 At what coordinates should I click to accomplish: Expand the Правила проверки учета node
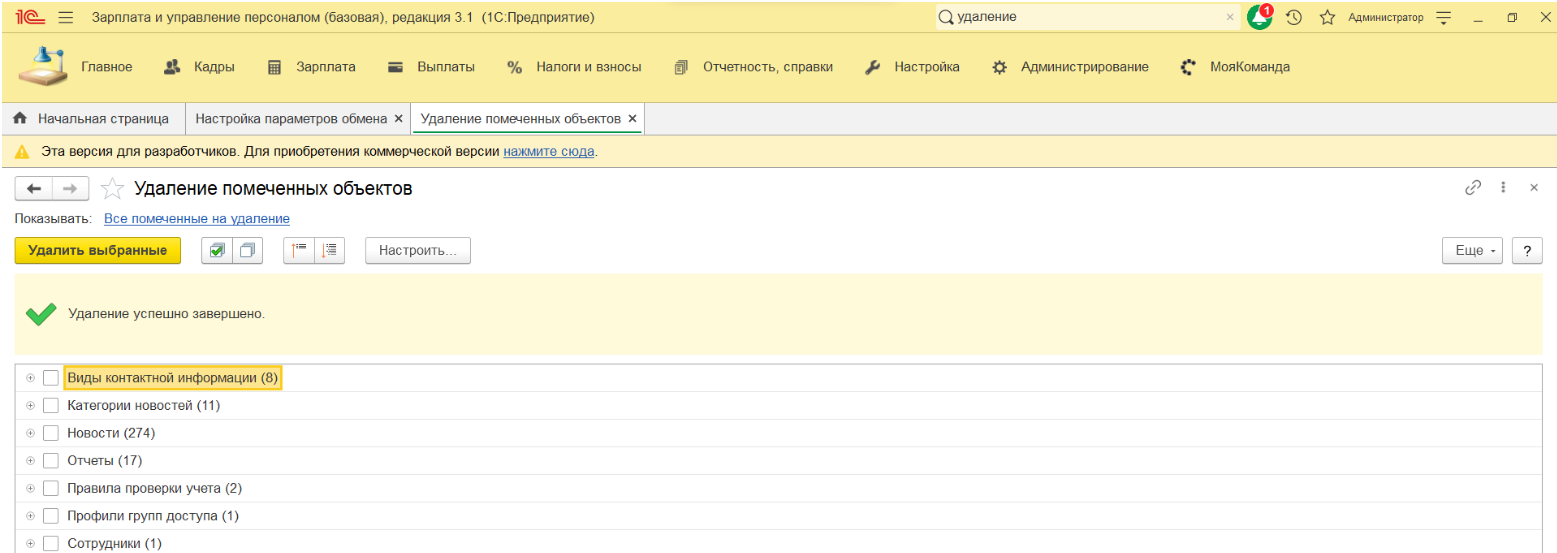pos(30,489)
